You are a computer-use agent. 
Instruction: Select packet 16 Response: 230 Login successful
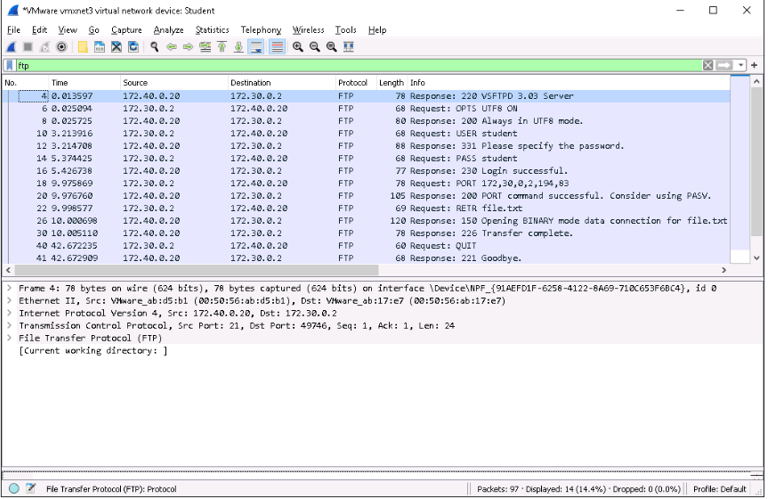click(x=366, y=171)
